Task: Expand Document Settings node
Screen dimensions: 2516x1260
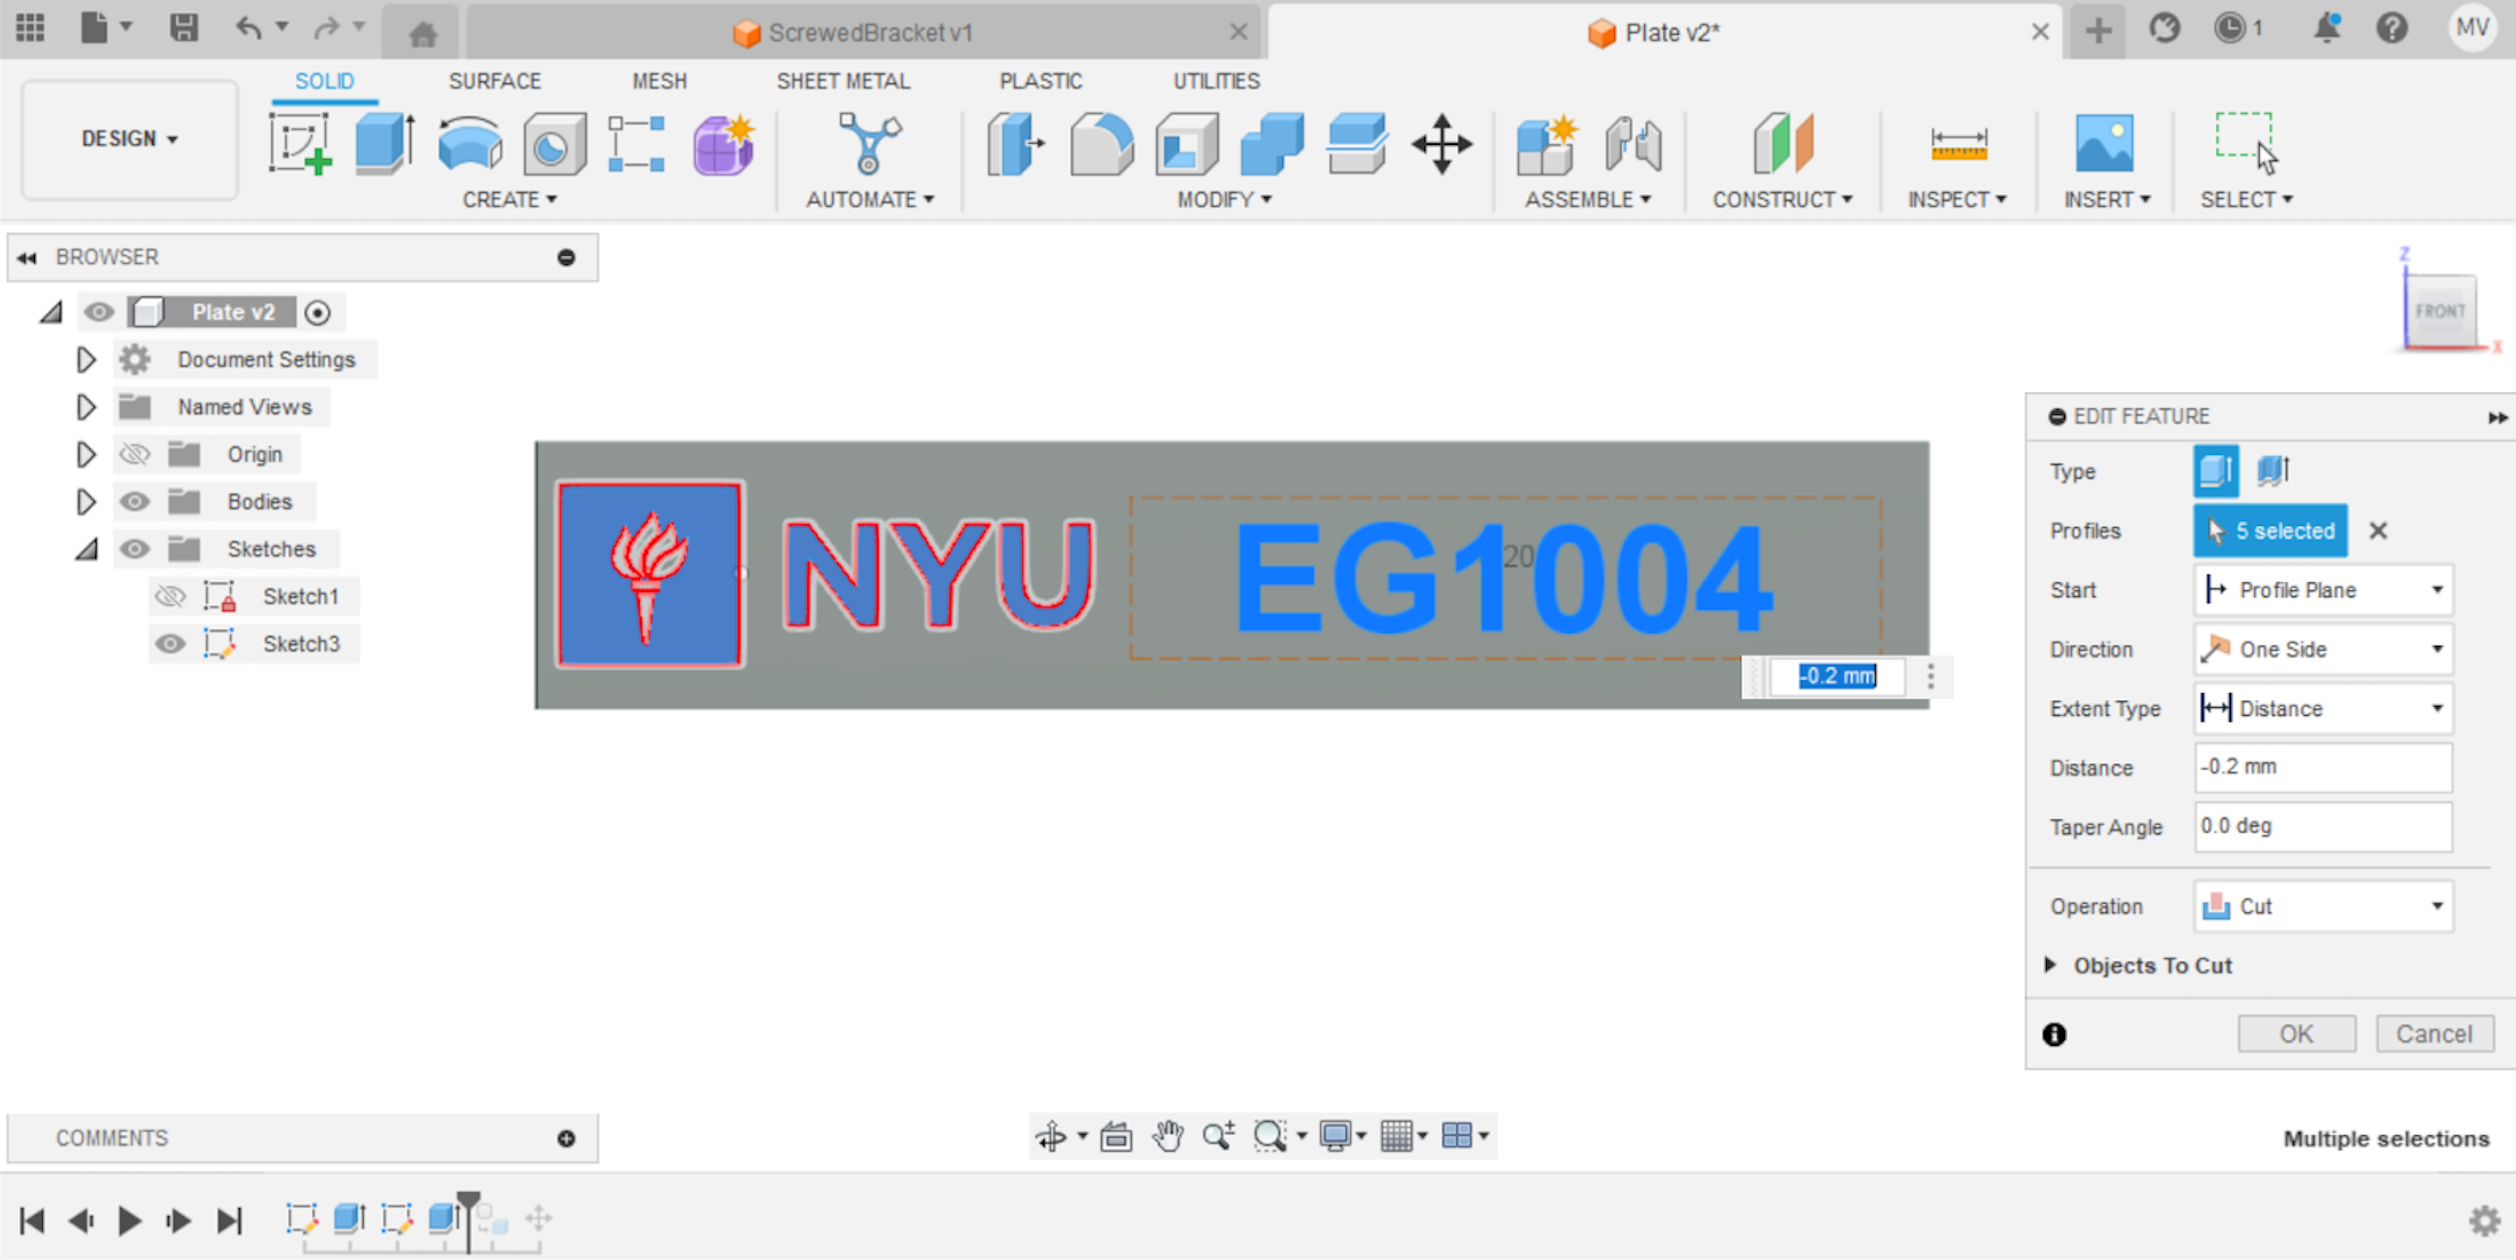Action: (x=86, y=360)
